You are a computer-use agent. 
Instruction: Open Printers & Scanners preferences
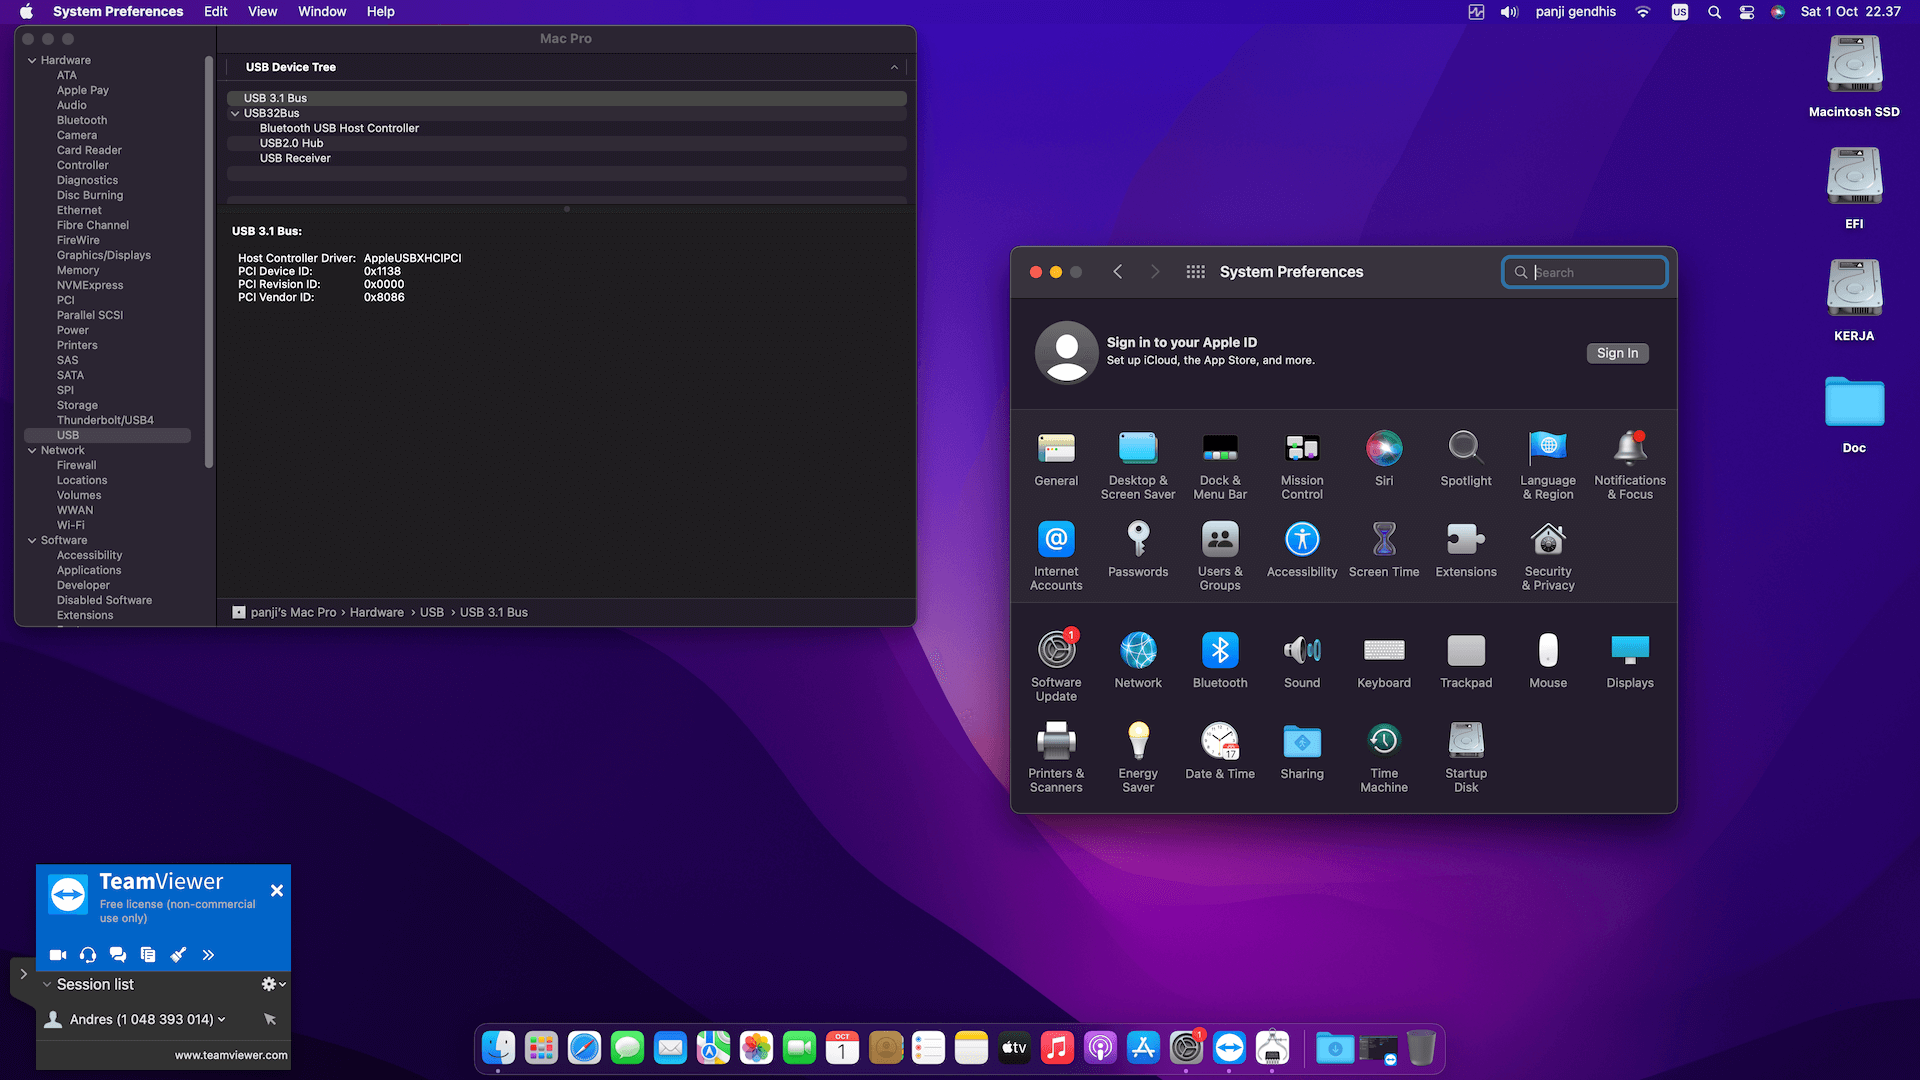1056,758
